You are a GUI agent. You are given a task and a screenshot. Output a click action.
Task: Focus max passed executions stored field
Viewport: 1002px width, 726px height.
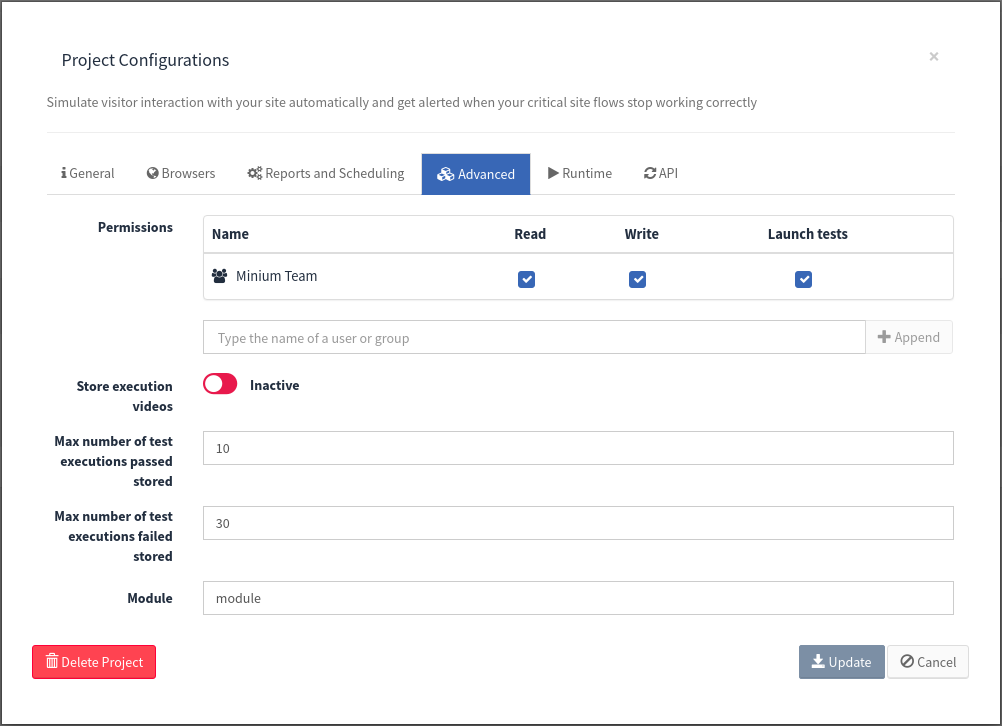578,448
